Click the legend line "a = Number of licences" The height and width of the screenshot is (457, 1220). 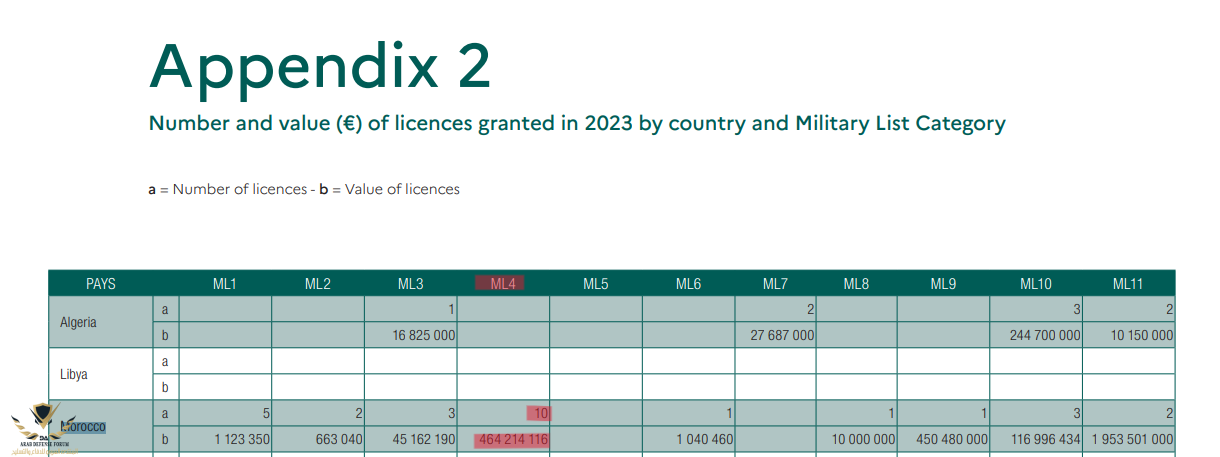tap(228, 189)
